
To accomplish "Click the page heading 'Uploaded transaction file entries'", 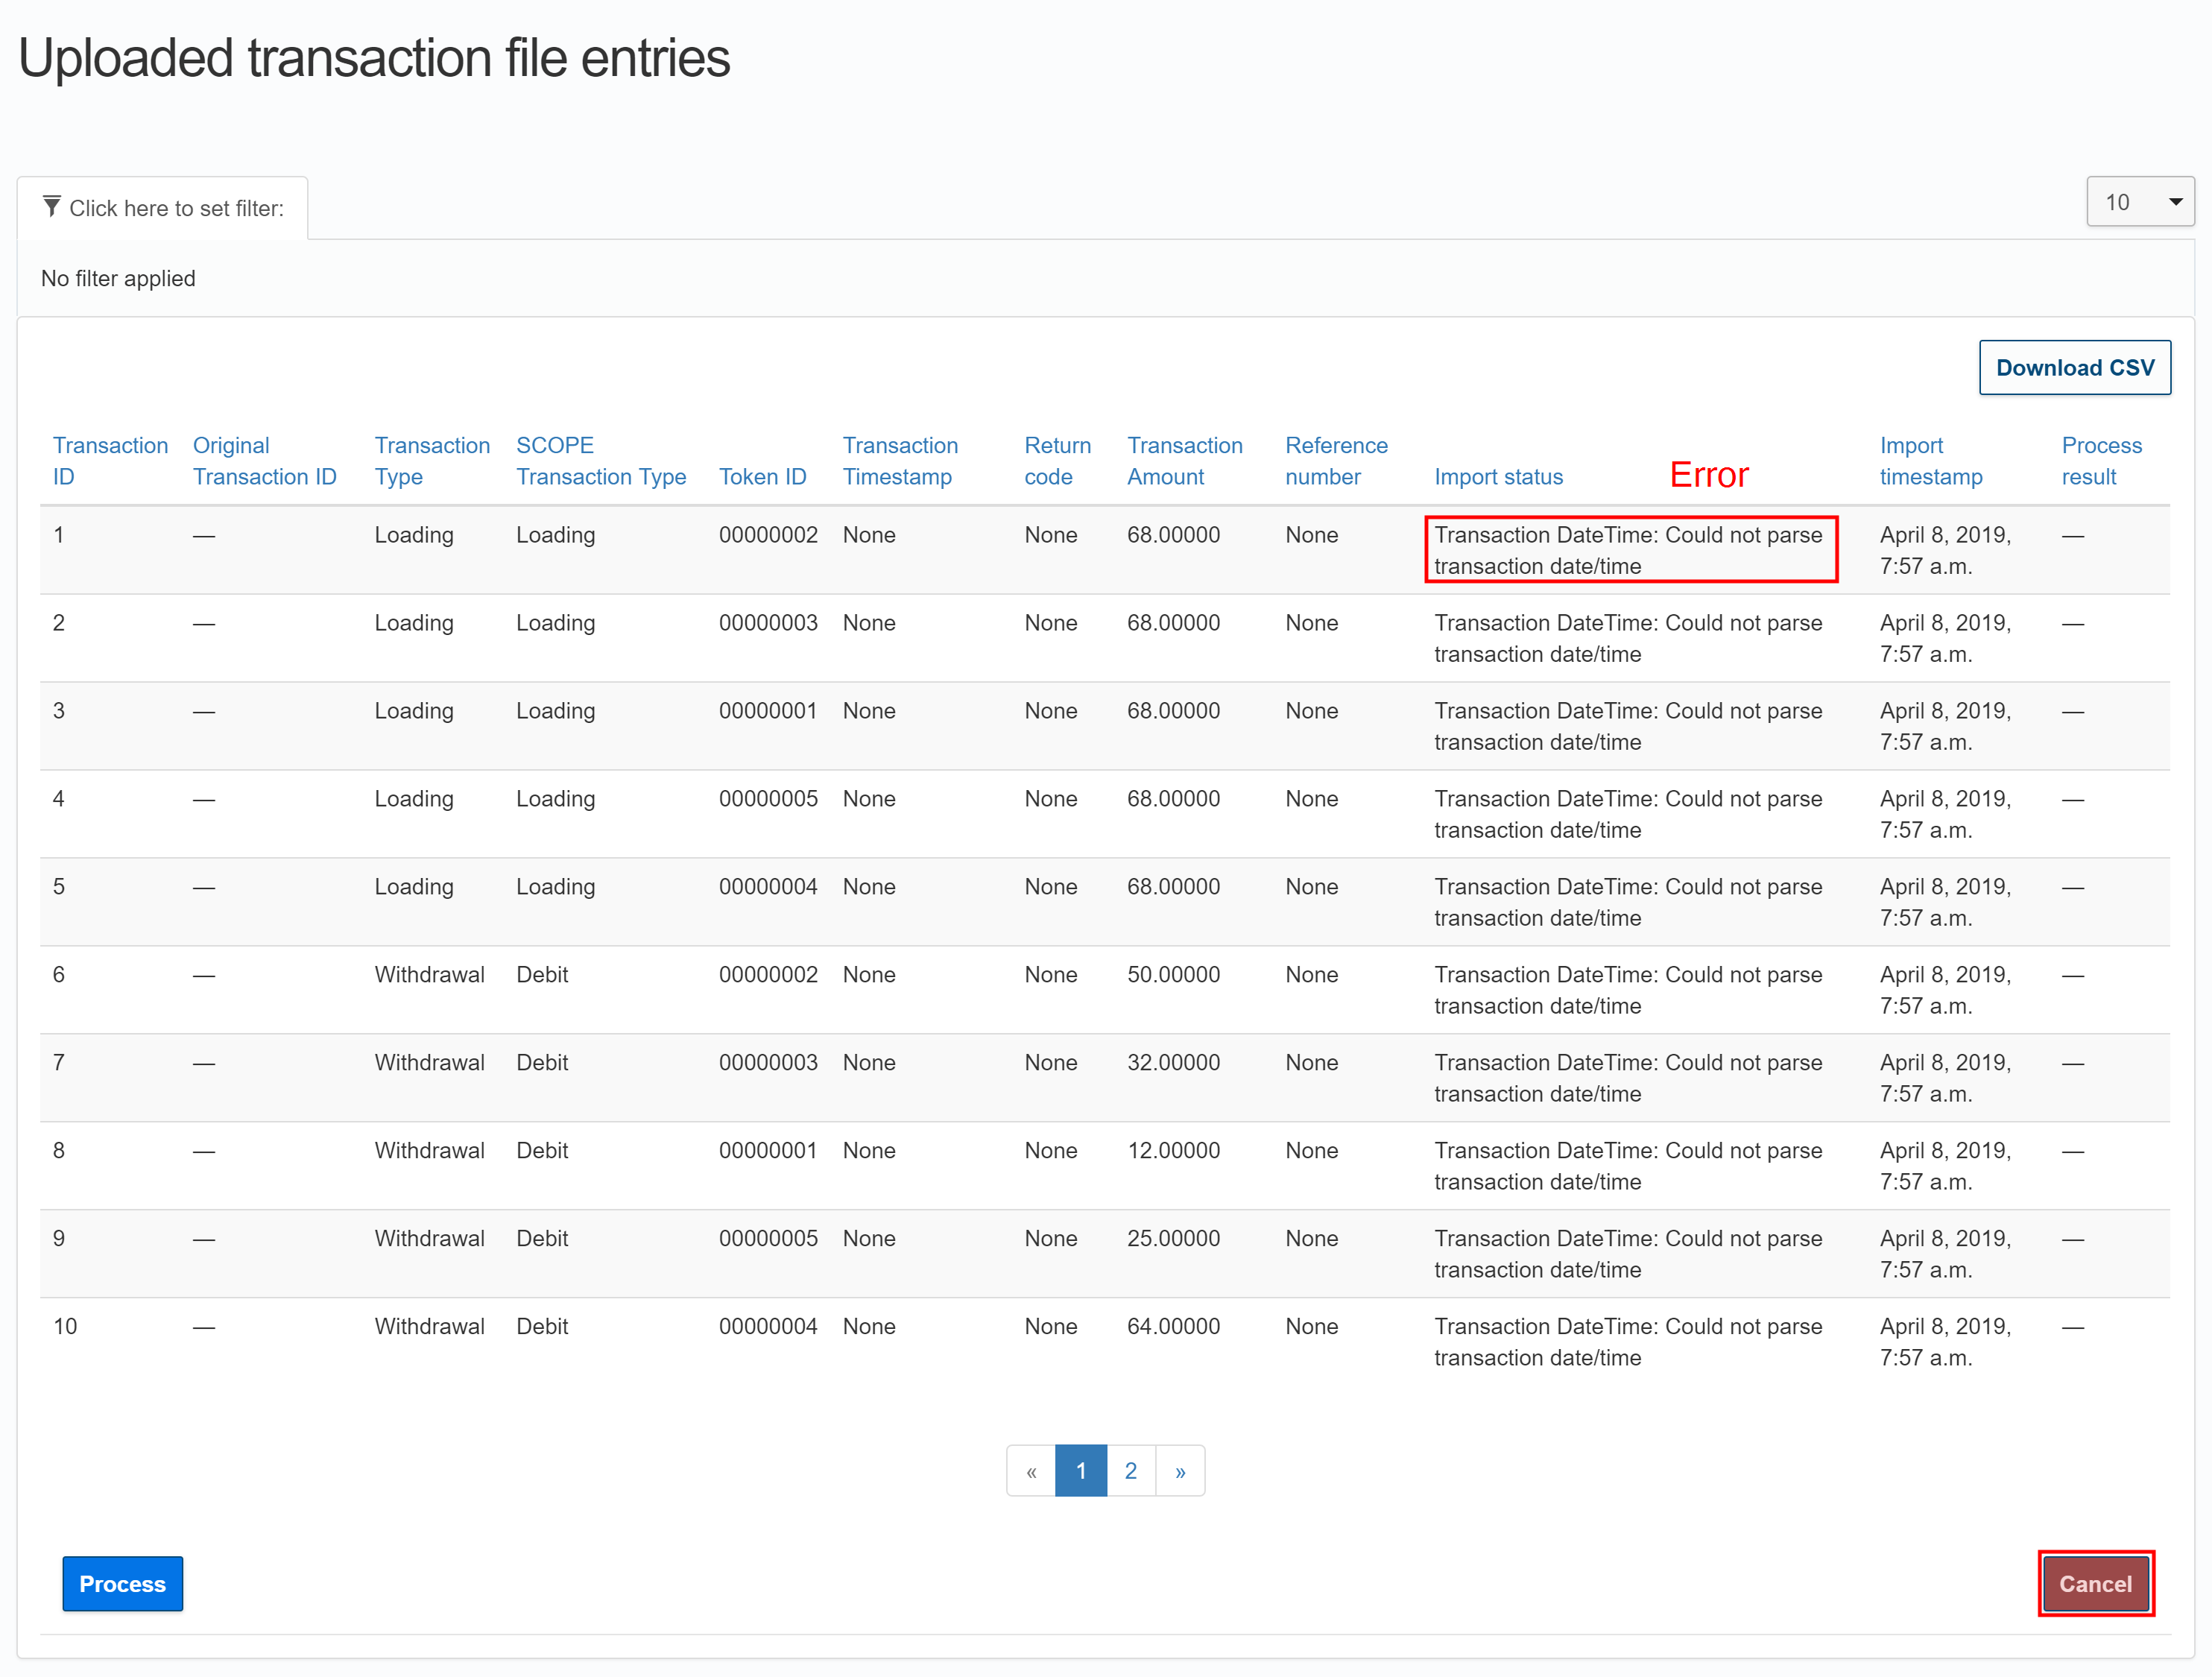I will click(374, 58).
